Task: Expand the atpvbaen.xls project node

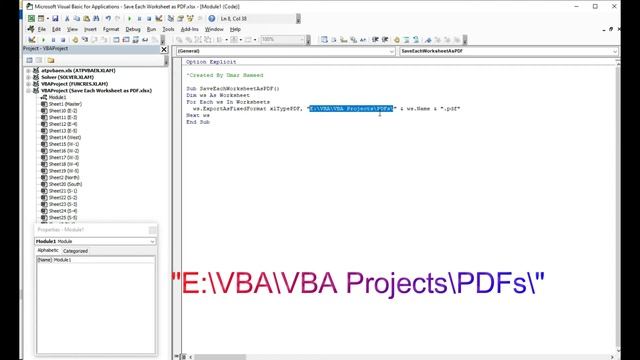Action: pos(29,71)
